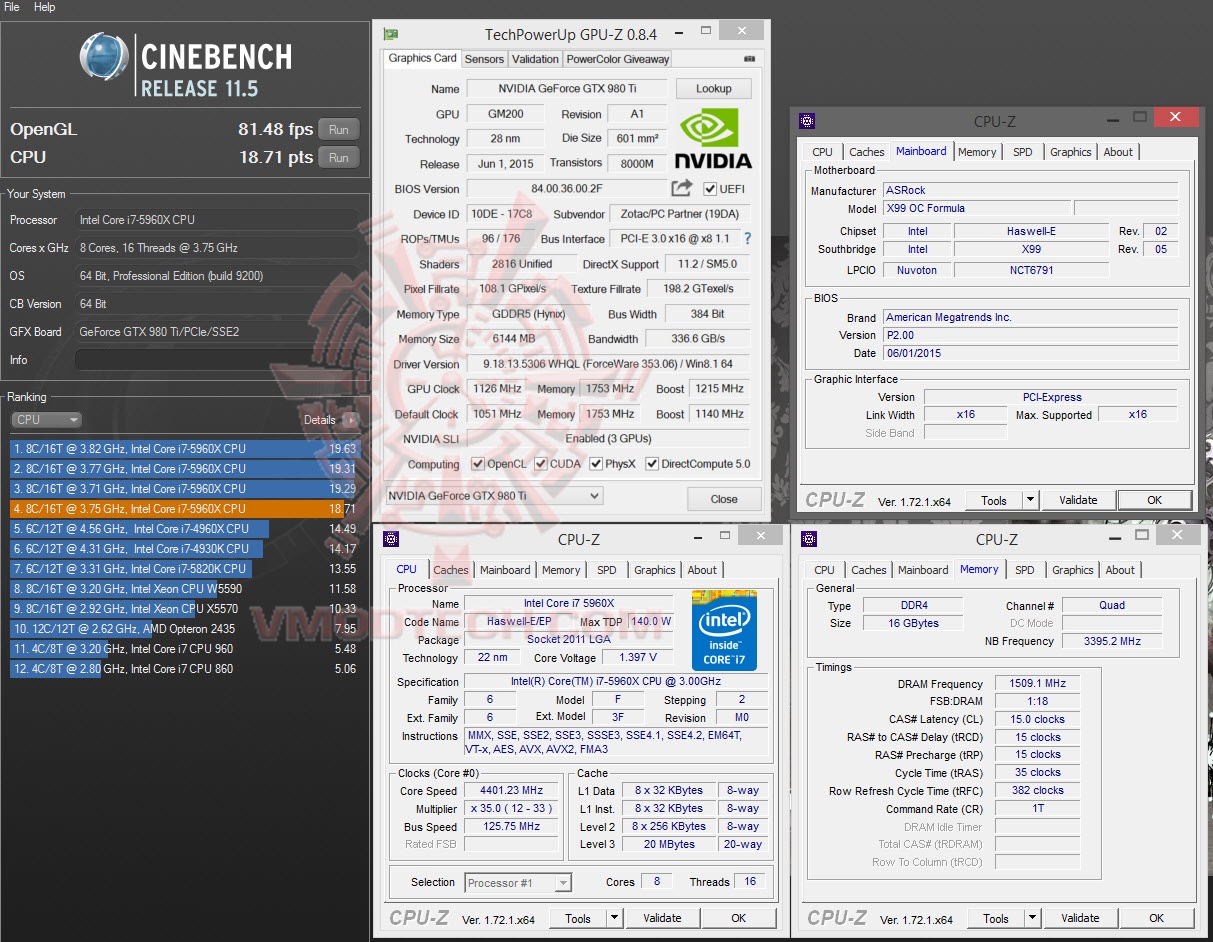
Task: Click Tools button in CPU-Z CPU window
Action: click(x=578, y=918)
